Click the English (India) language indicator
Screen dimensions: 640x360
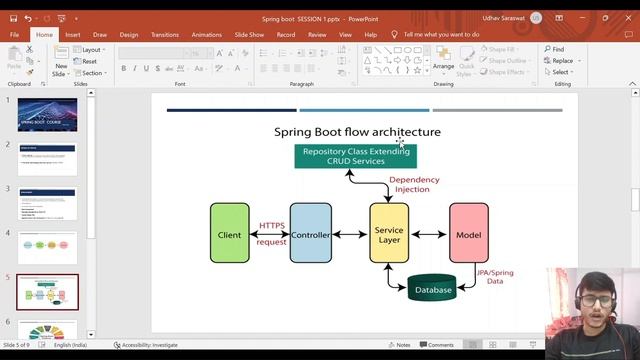pyautogui.click(x=70, y=345)
